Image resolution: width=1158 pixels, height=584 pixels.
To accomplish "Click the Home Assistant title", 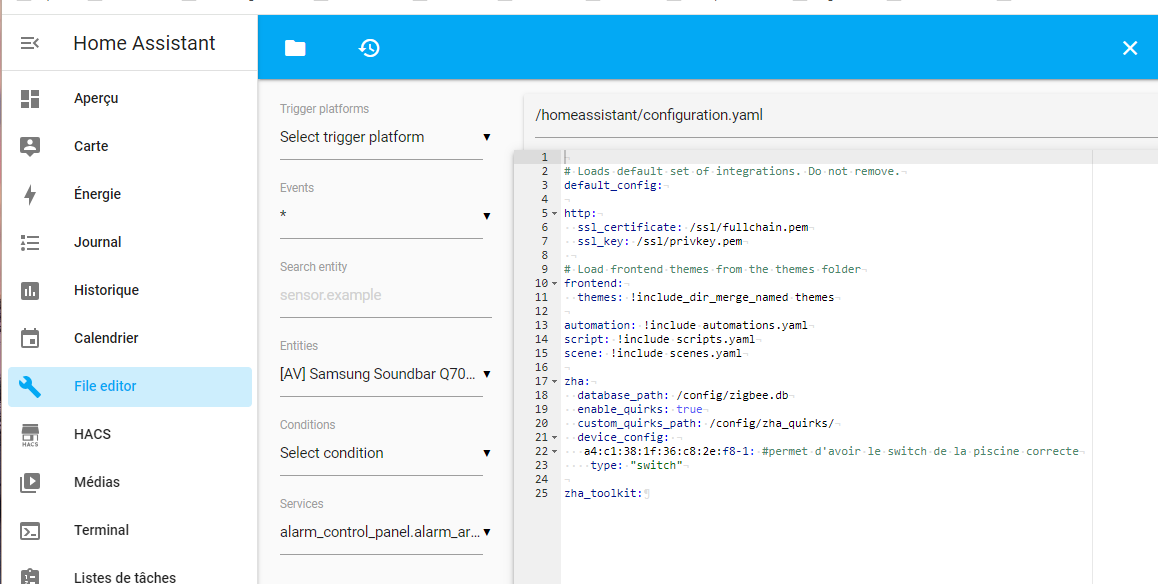I will (x=144, y=44).
